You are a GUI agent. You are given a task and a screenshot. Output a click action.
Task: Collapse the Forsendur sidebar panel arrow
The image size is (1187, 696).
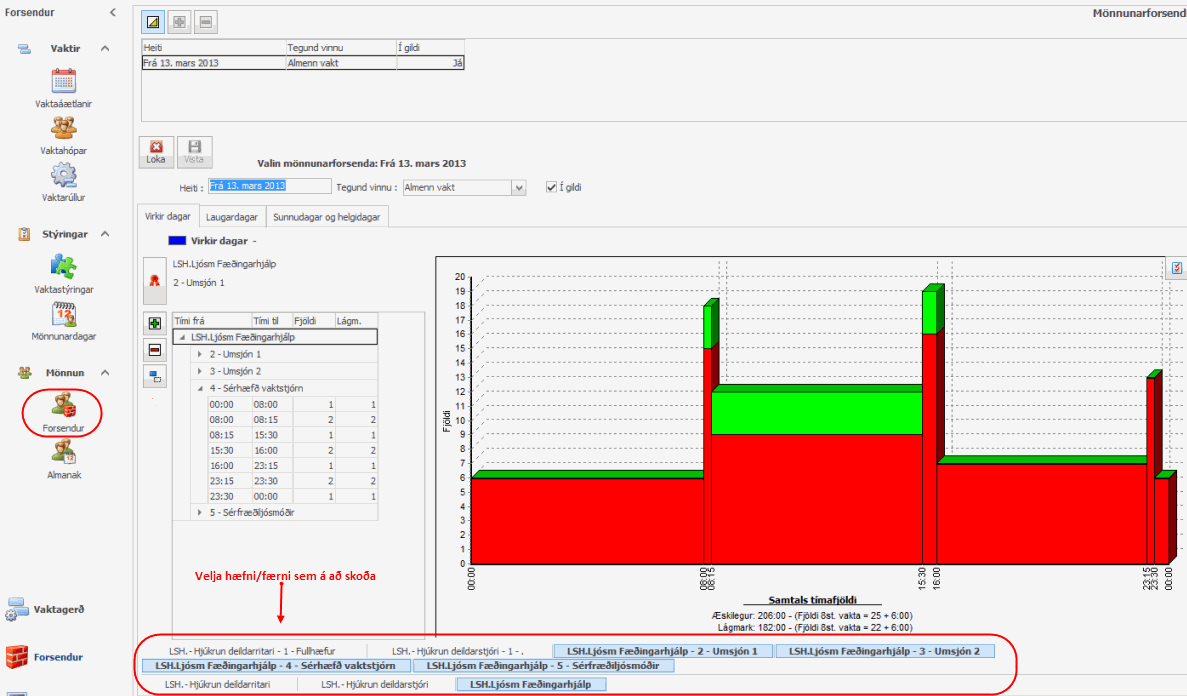(113, 12)
